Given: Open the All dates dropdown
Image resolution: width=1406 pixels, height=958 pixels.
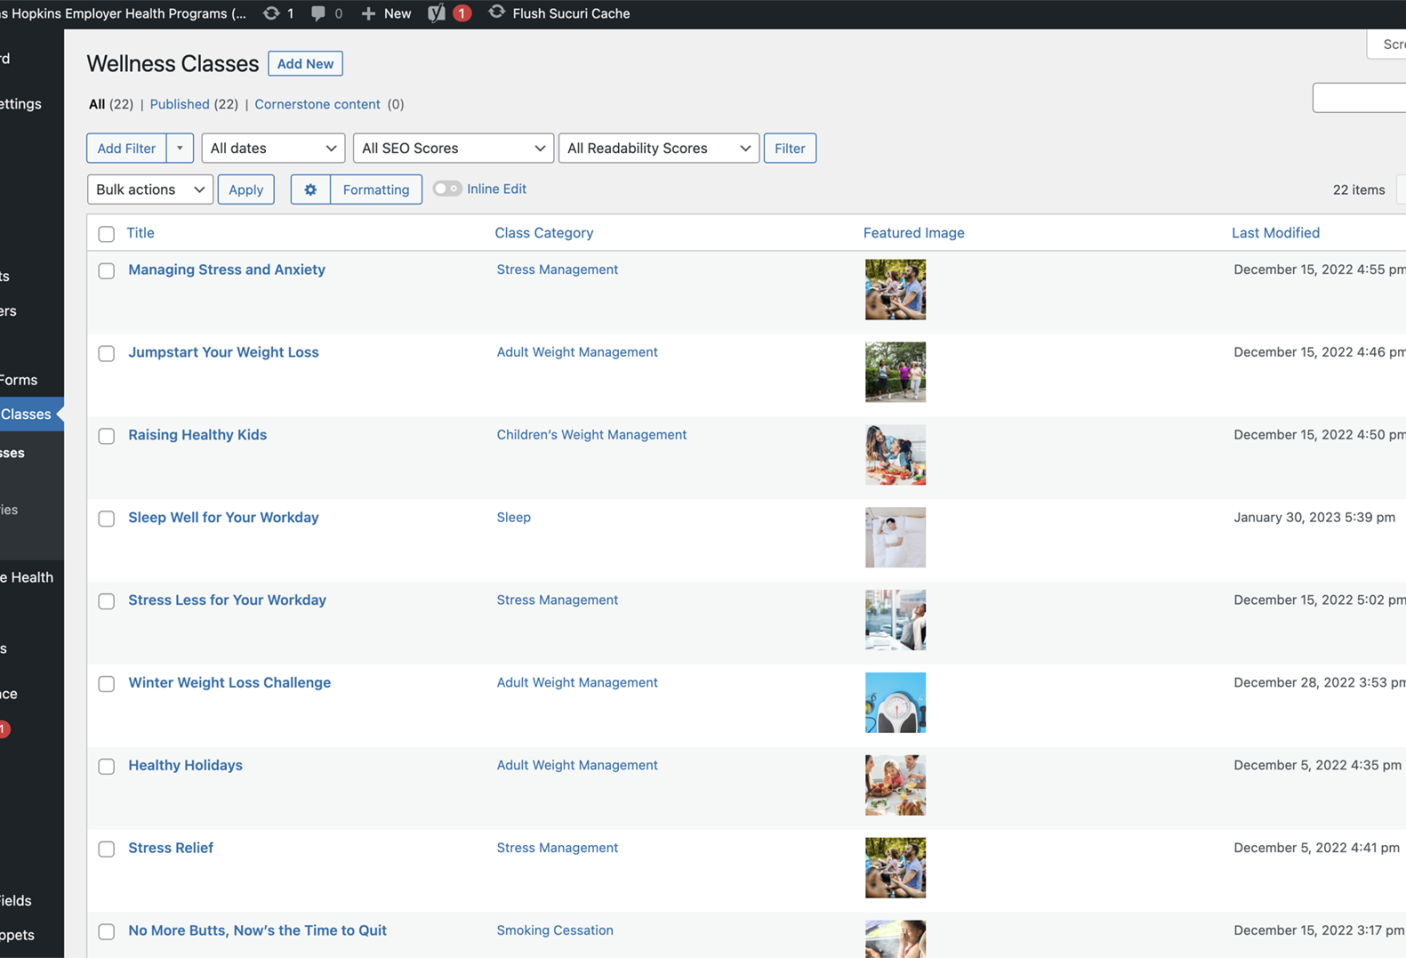Looking at the screenshot, I should coord(273,148).
